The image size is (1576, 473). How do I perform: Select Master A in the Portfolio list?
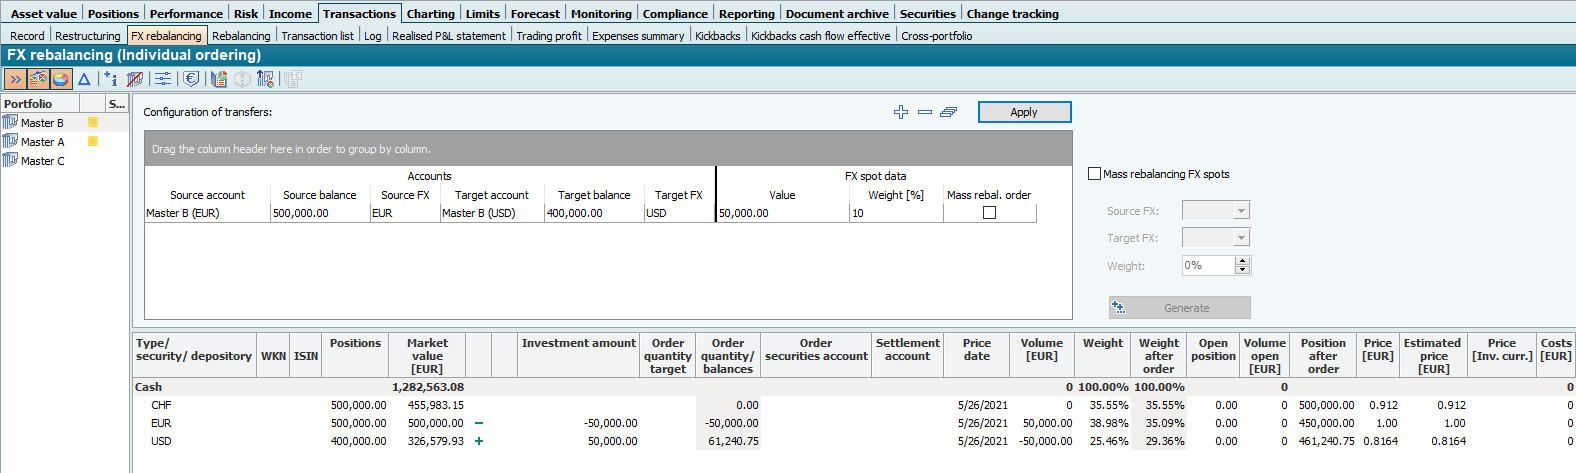tap(43, 142)
